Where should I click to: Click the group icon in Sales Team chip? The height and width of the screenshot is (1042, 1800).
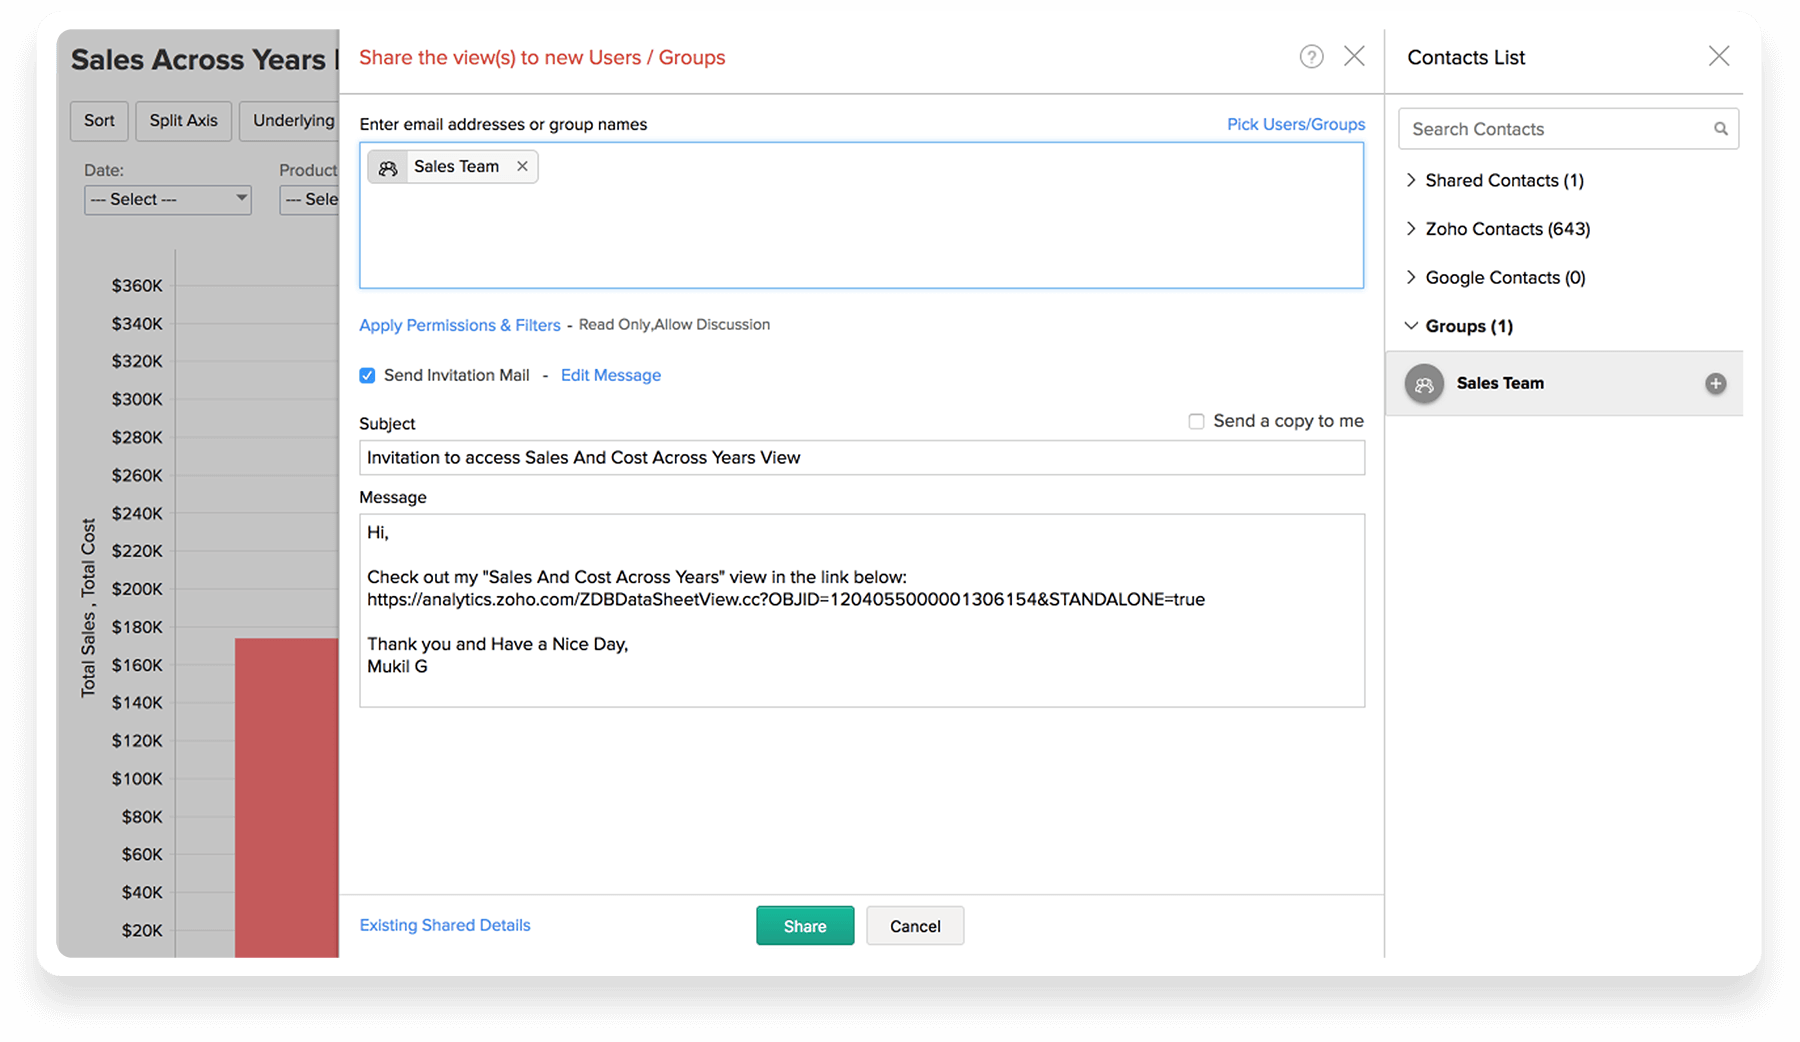point(388,168)
